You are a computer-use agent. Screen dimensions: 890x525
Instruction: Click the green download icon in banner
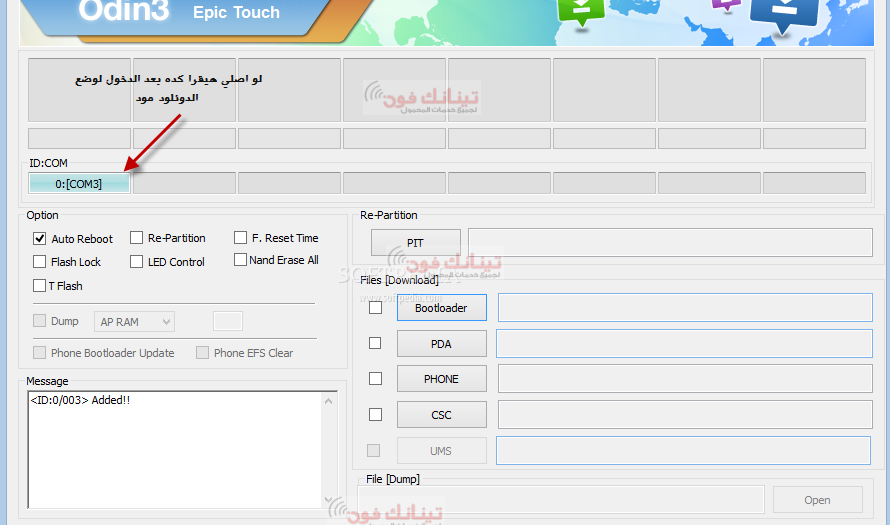581,12
